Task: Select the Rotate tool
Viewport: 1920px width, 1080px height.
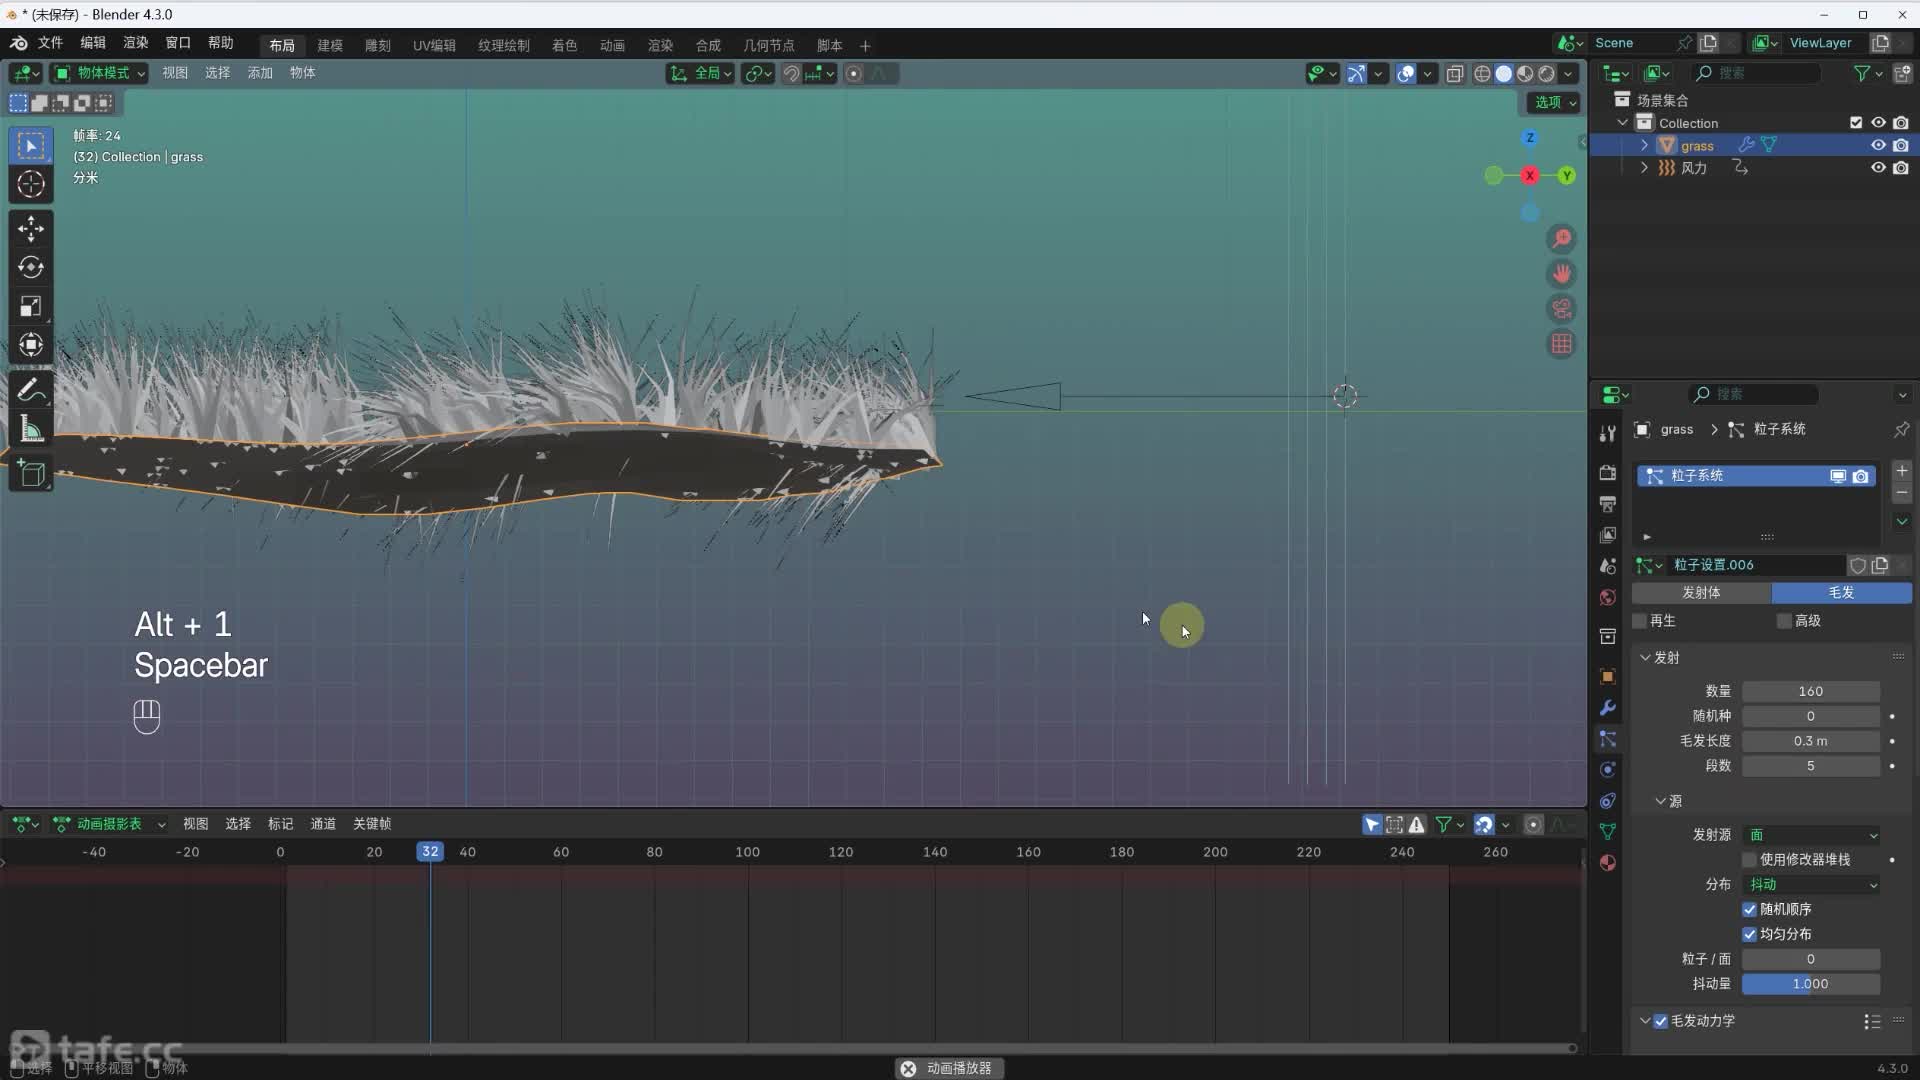Action: click(x=31, y=267)
